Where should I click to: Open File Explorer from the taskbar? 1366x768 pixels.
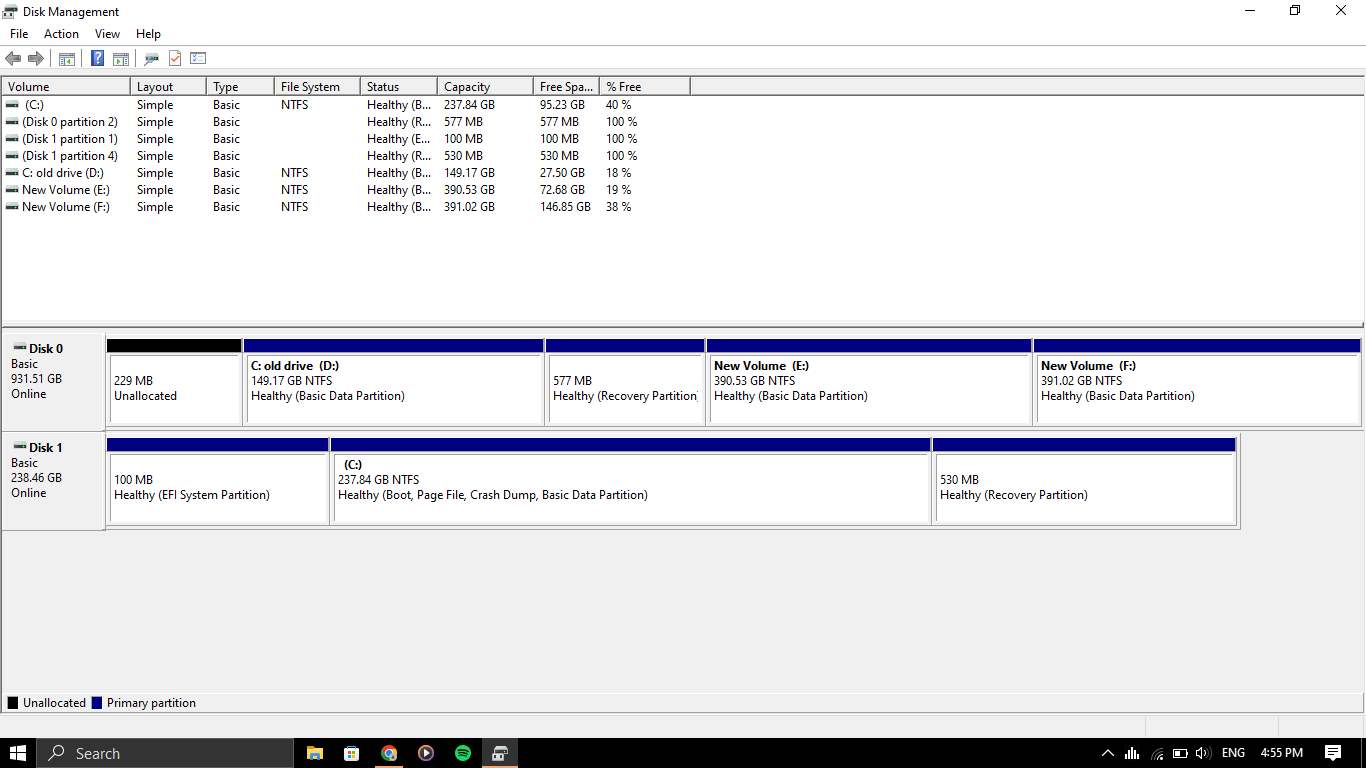coord(315,753)
